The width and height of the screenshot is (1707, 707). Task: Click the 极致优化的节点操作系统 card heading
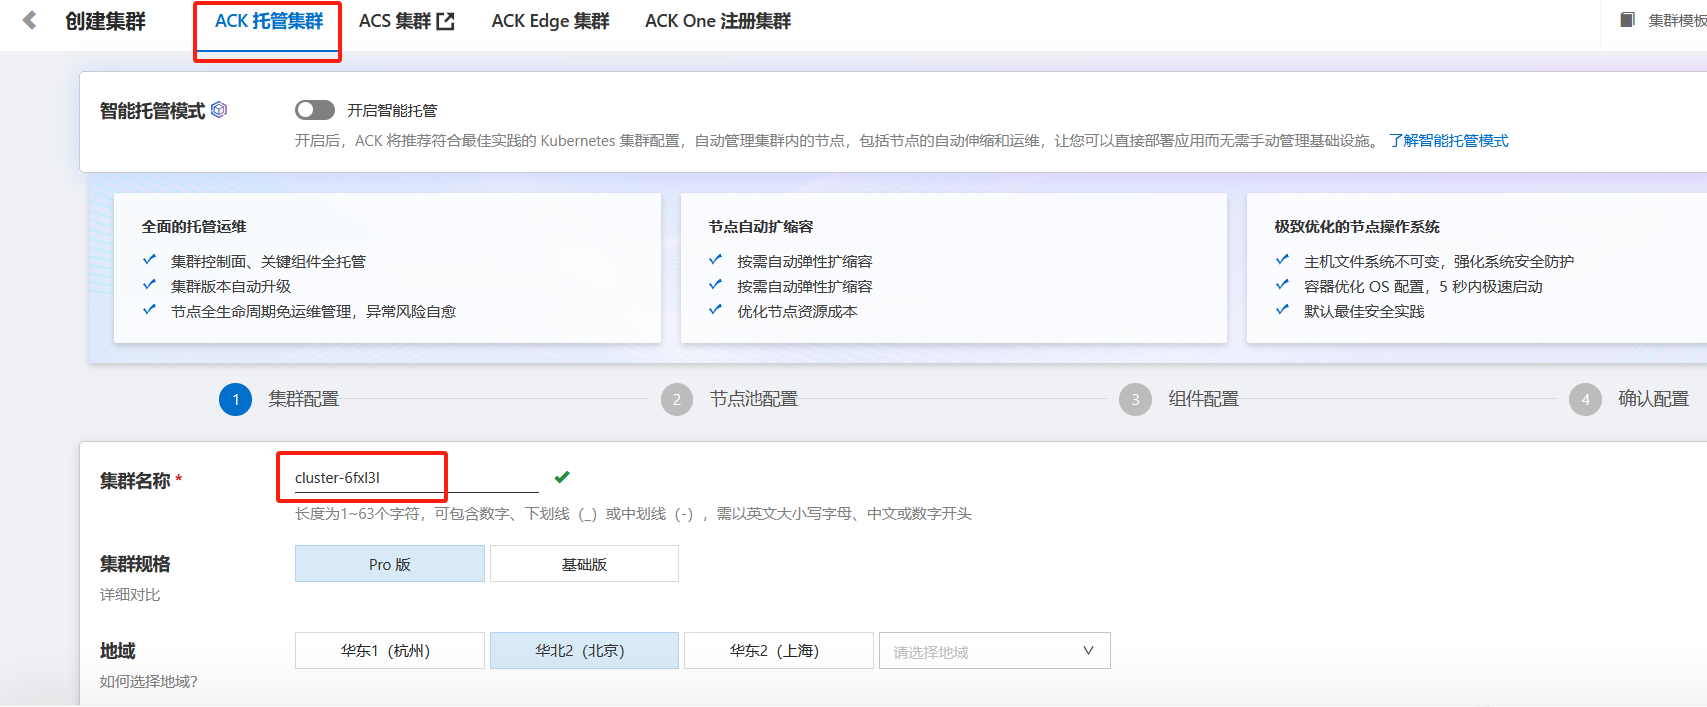pos(1357,227)
